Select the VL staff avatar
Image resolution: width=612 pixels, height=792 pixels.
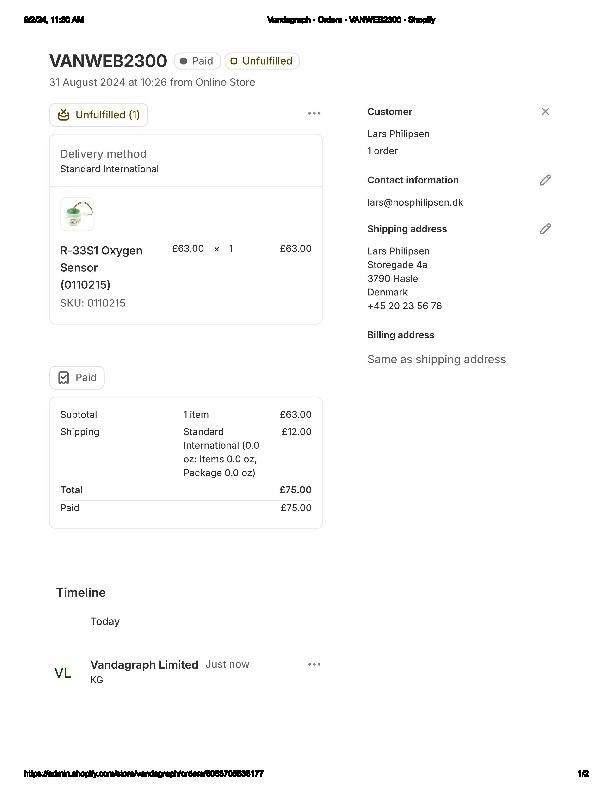pyautogui.click(x=63, y=673)
